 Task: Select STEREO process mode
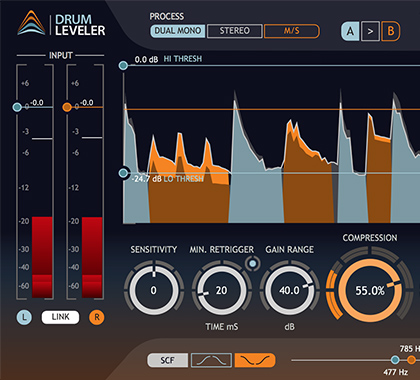point(235,31)
